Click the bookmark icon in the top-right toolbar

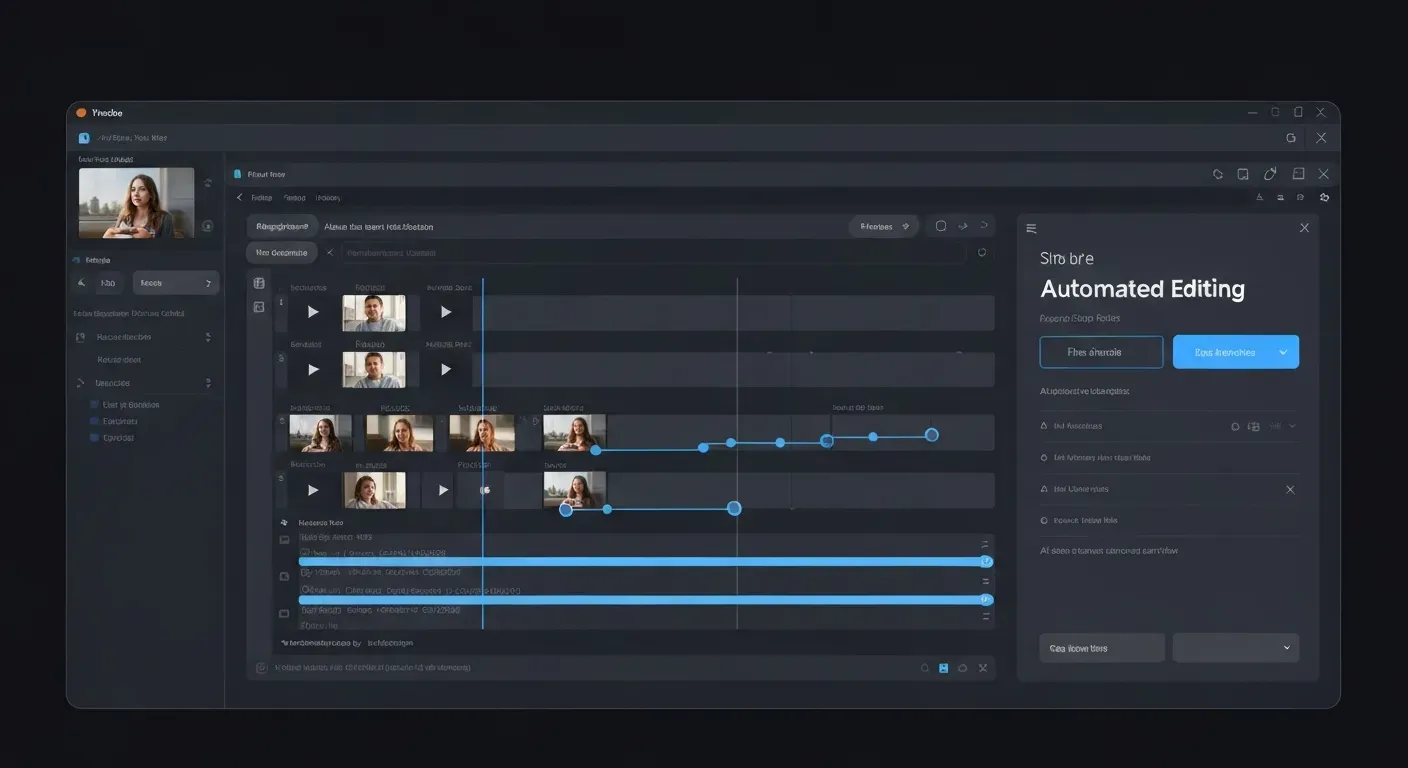pyautogui.click(x=1242, y=173)
